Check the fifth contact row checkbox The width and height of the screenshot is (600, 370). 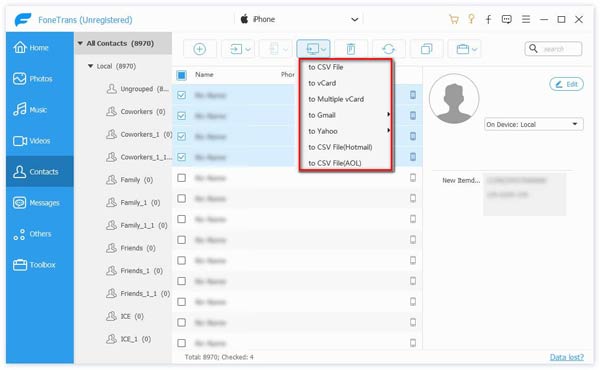tap(181, 178)
